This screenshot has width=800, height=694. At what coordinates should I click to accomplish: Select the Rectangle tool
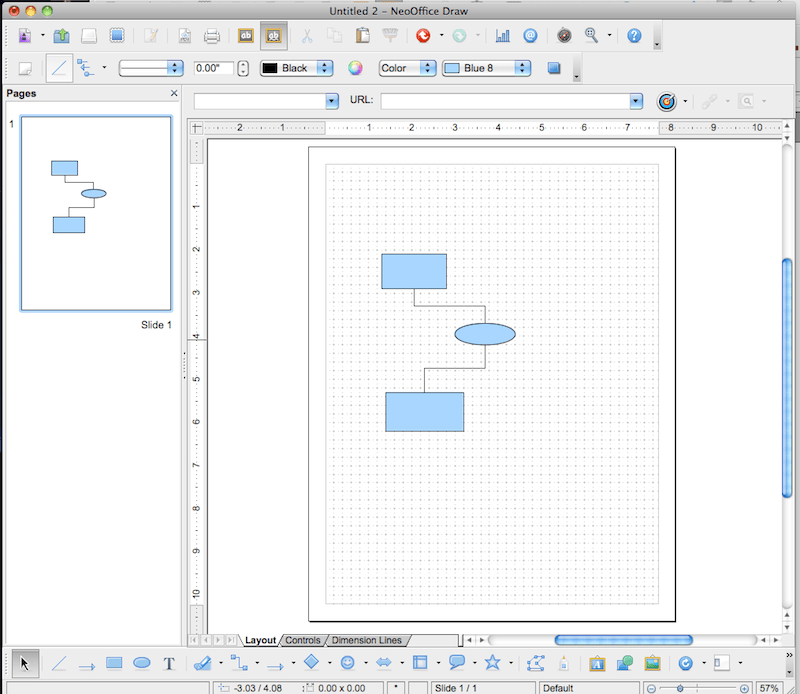point(113,663)
